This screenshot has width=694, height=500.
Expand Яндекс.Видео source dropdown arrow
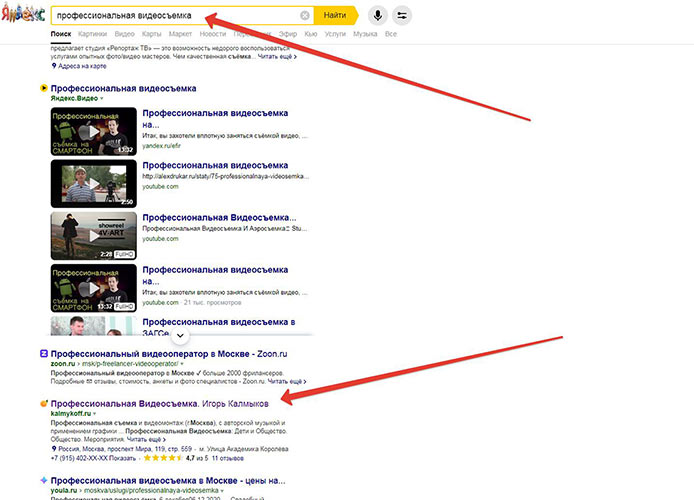102,99
